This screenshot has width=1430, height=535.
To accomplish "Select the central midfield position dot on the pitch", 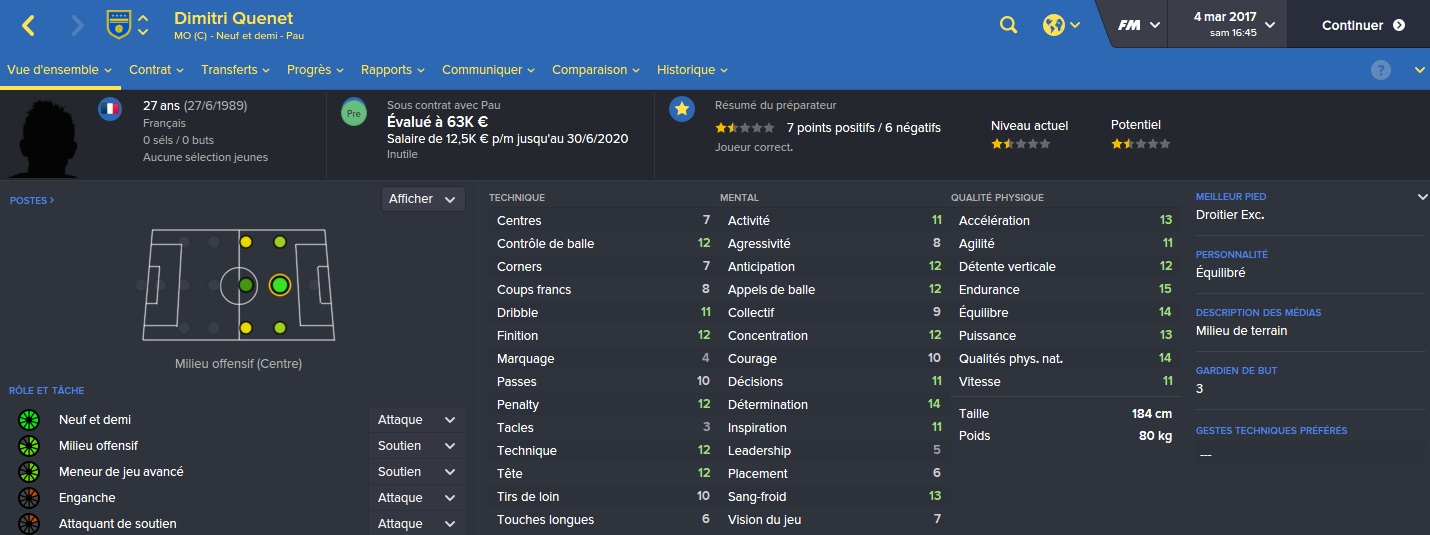I will (246, 286).
